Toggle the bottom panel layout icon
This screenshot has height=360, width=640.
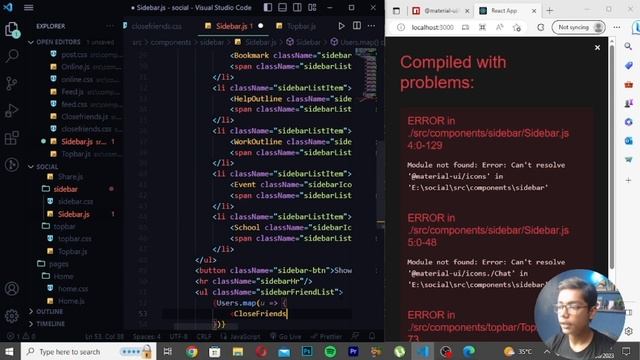[282, 7]
